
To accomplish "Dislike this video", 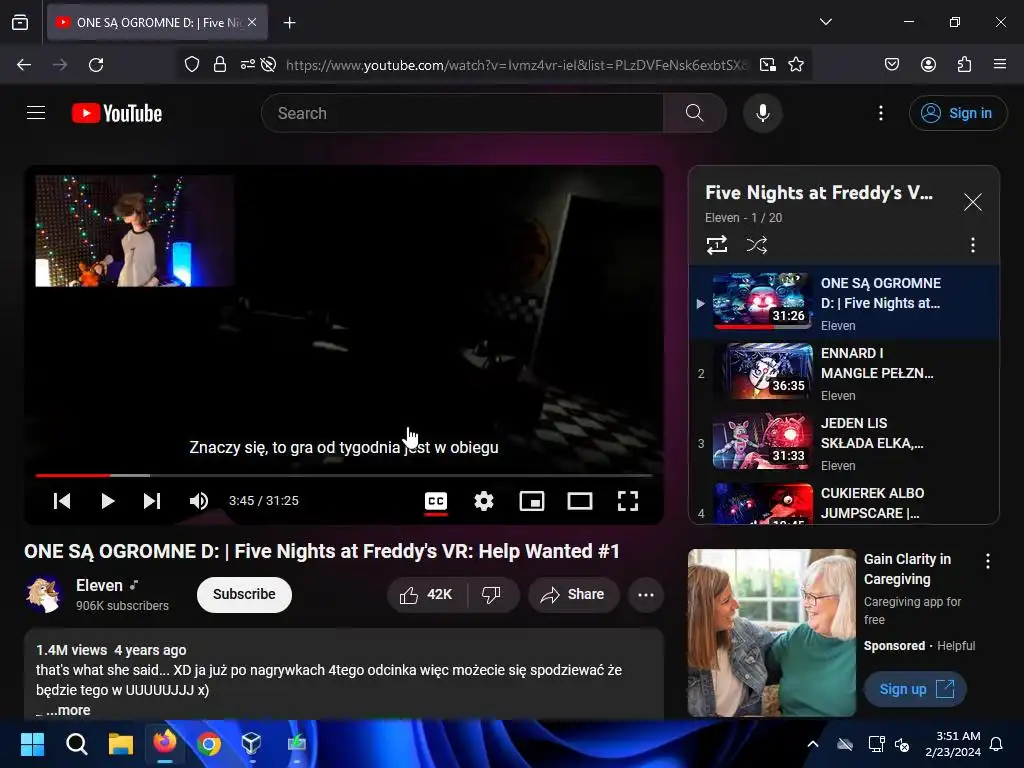I will pyautogui.click(x=491, y=594).
